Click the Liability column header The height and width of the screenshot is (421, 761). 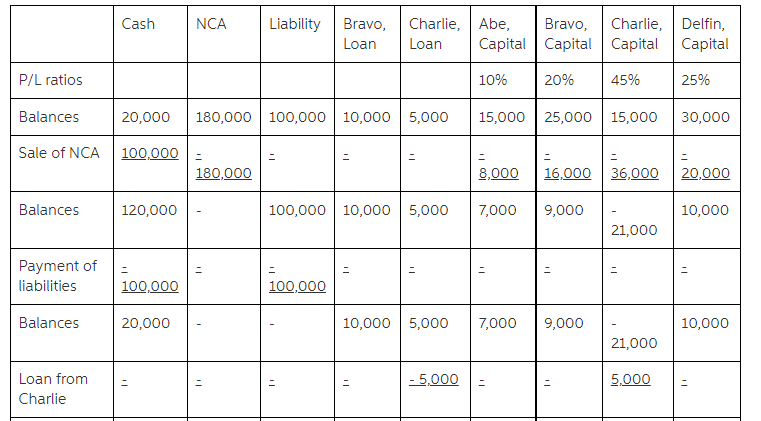[295, 24]
